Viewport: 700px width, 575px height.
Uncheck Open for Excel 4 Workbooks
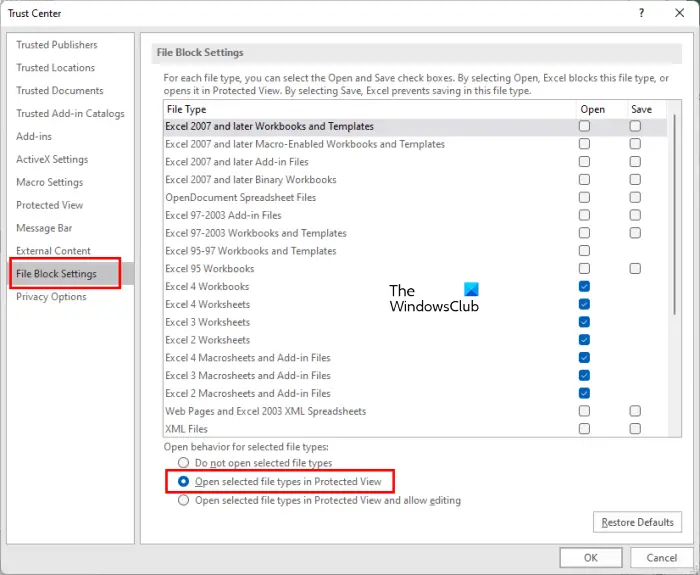coord(584,286)
